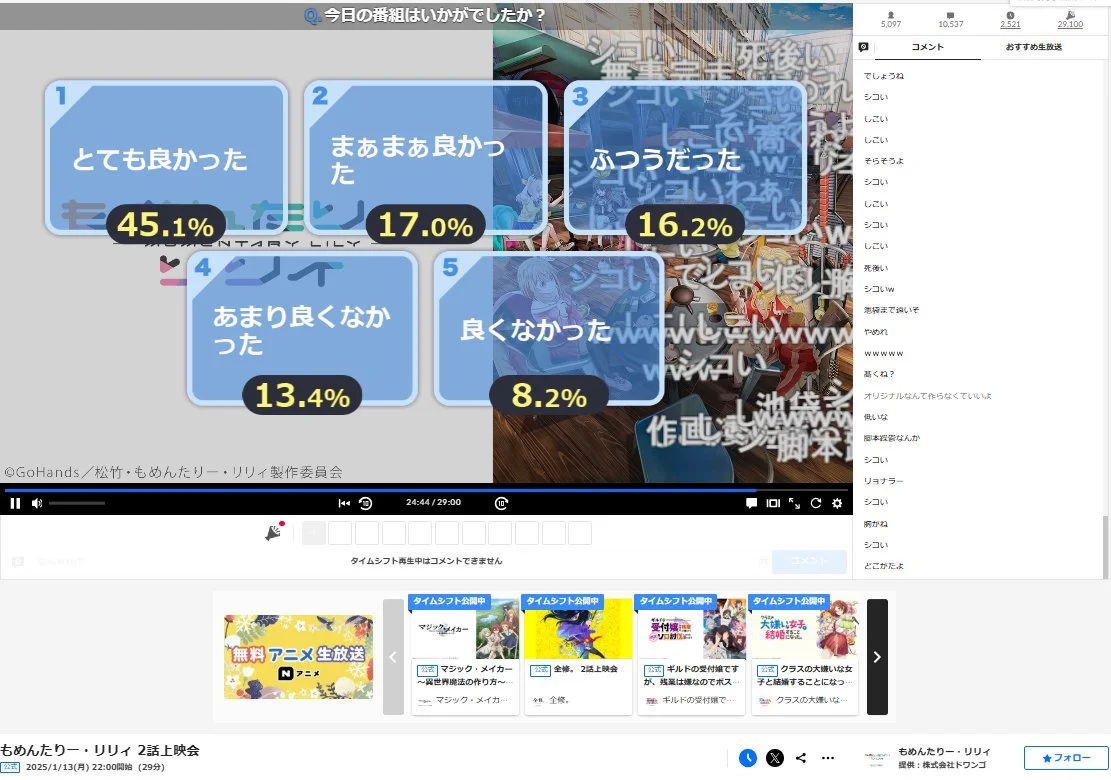Click poll option 4 あまり良くなかった
This screenshot has width=1111, height=780.
coord(303,328)
